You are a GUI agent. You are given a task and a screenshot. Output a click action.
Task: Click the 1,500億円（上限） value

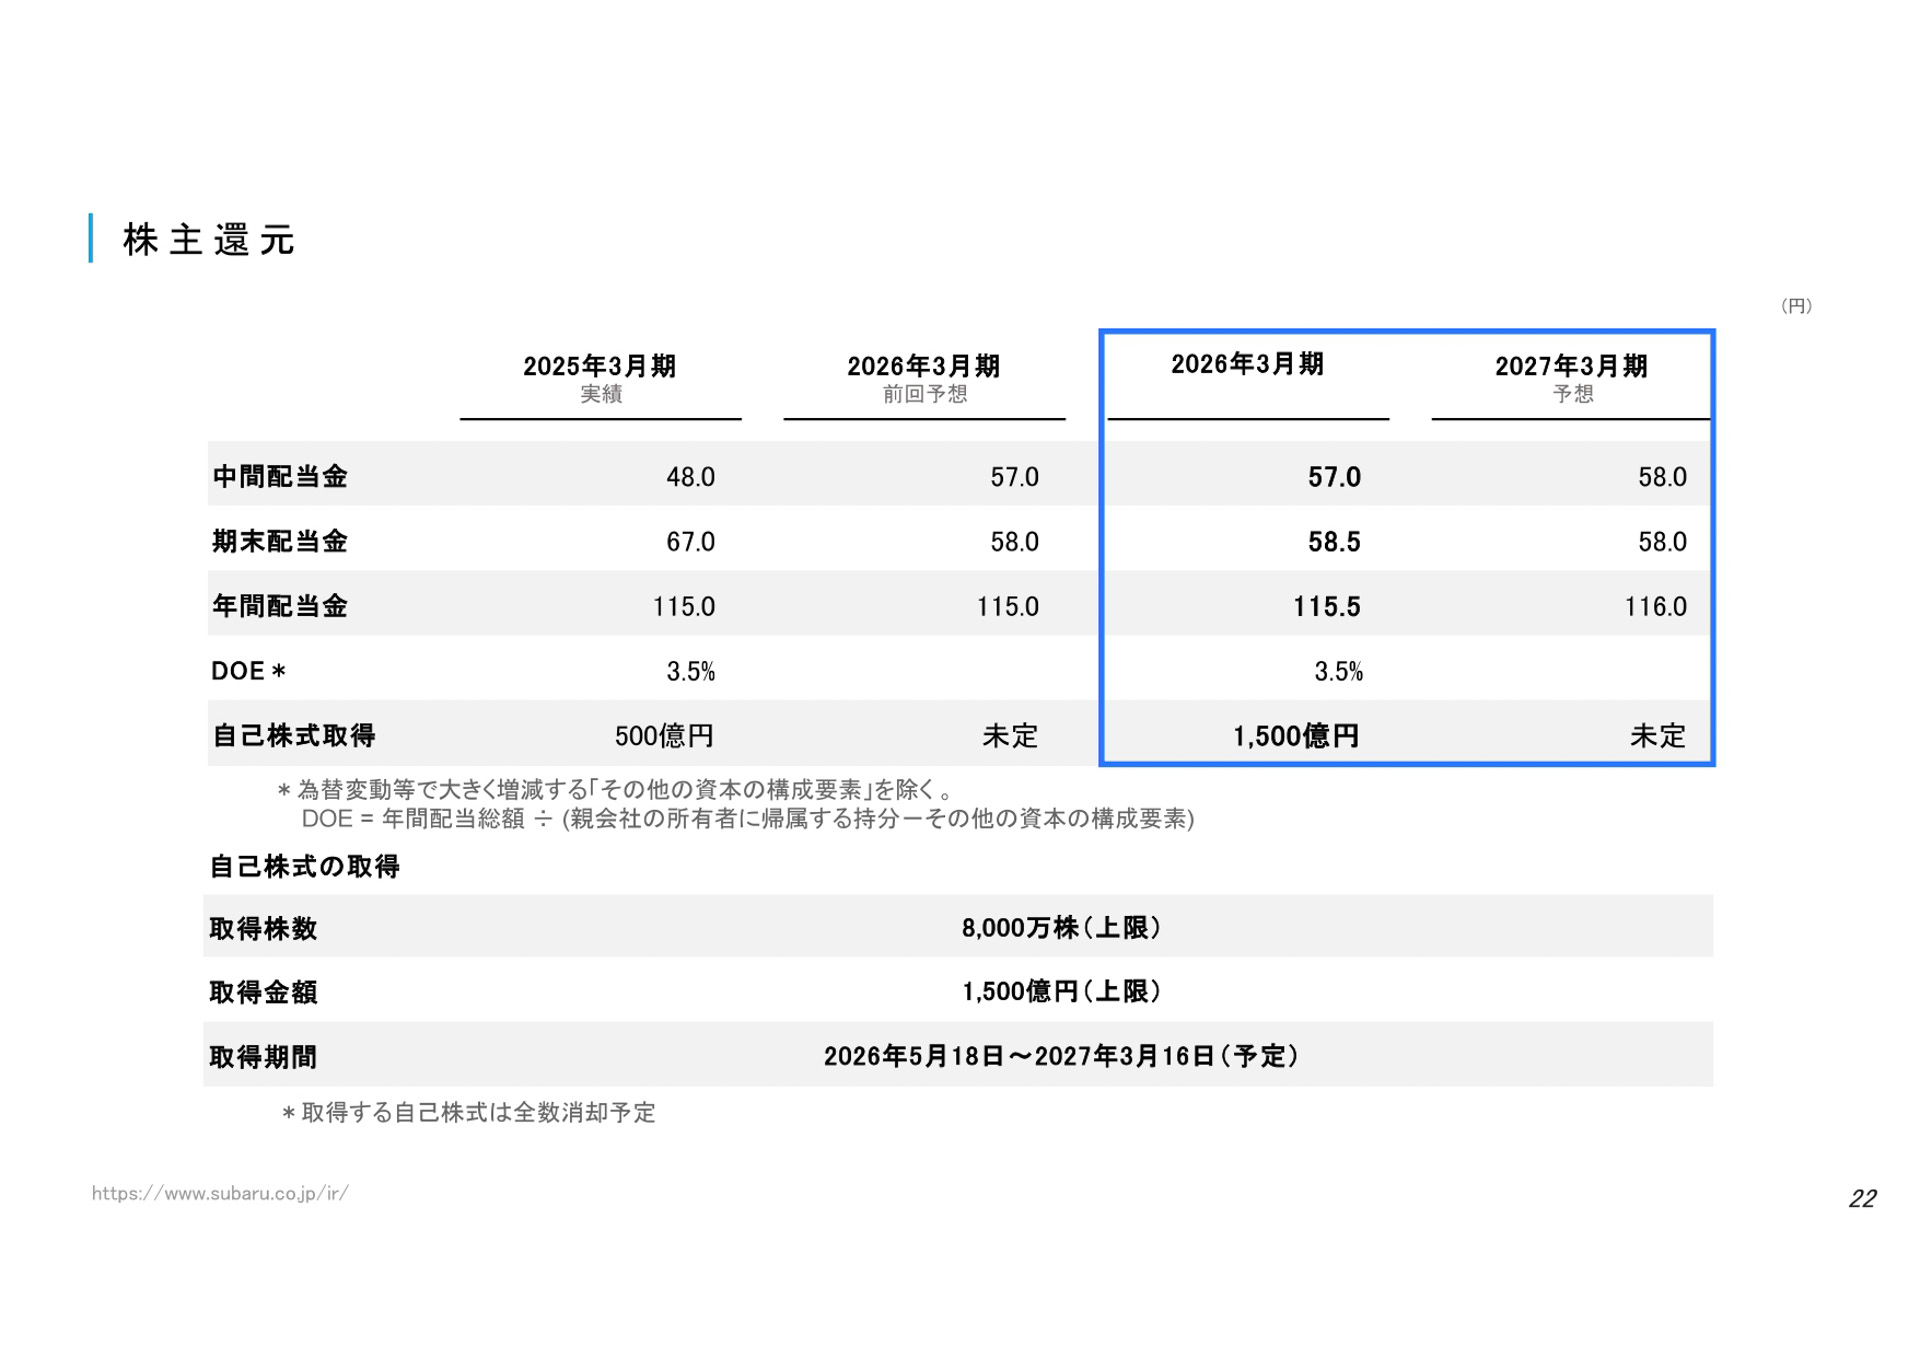(x=1062, y=991)
